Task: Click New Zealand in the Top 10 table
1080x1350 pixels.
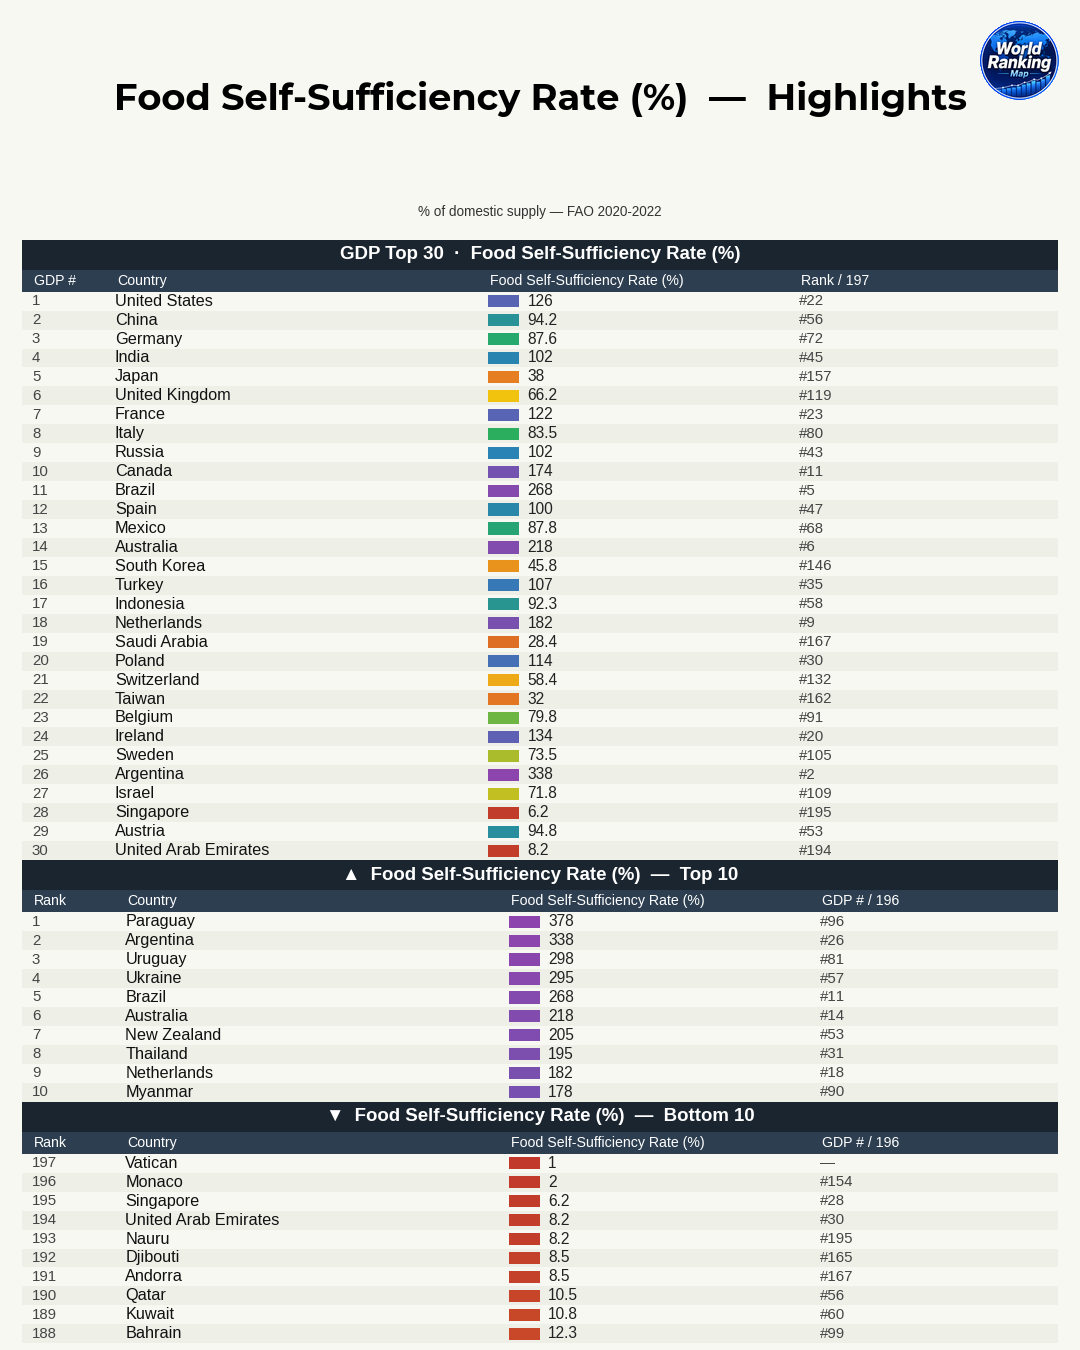Action: (x=173, y=1035)
